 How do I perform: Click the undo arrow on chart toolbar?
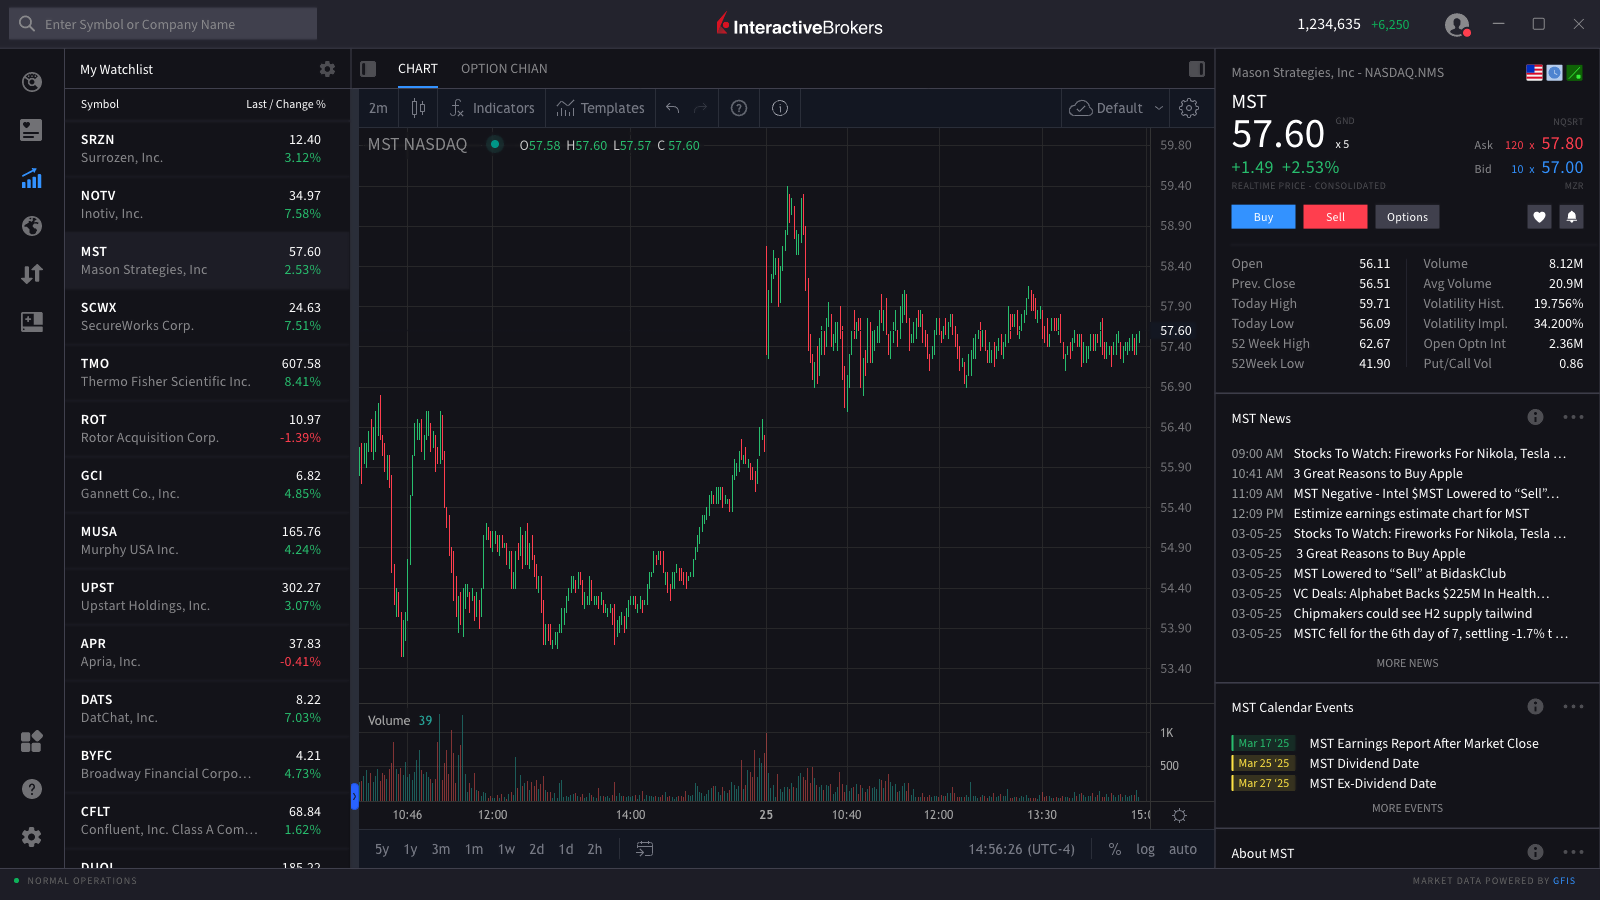[x=672, y=107]
